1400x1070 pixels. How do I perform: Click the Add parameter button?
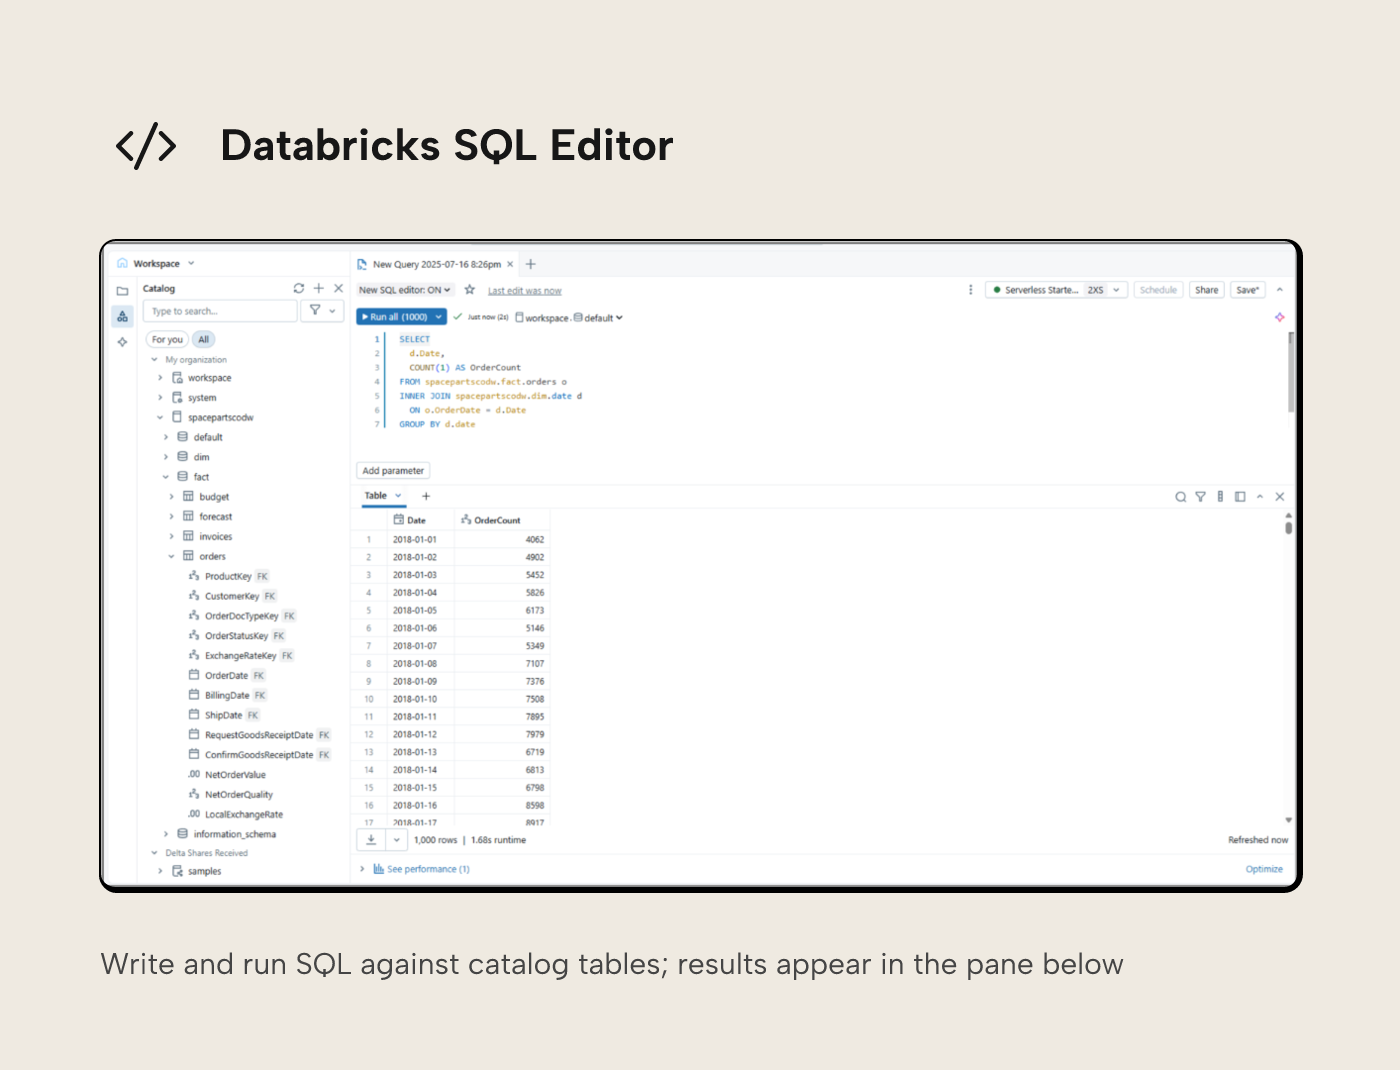pos(393,471)
